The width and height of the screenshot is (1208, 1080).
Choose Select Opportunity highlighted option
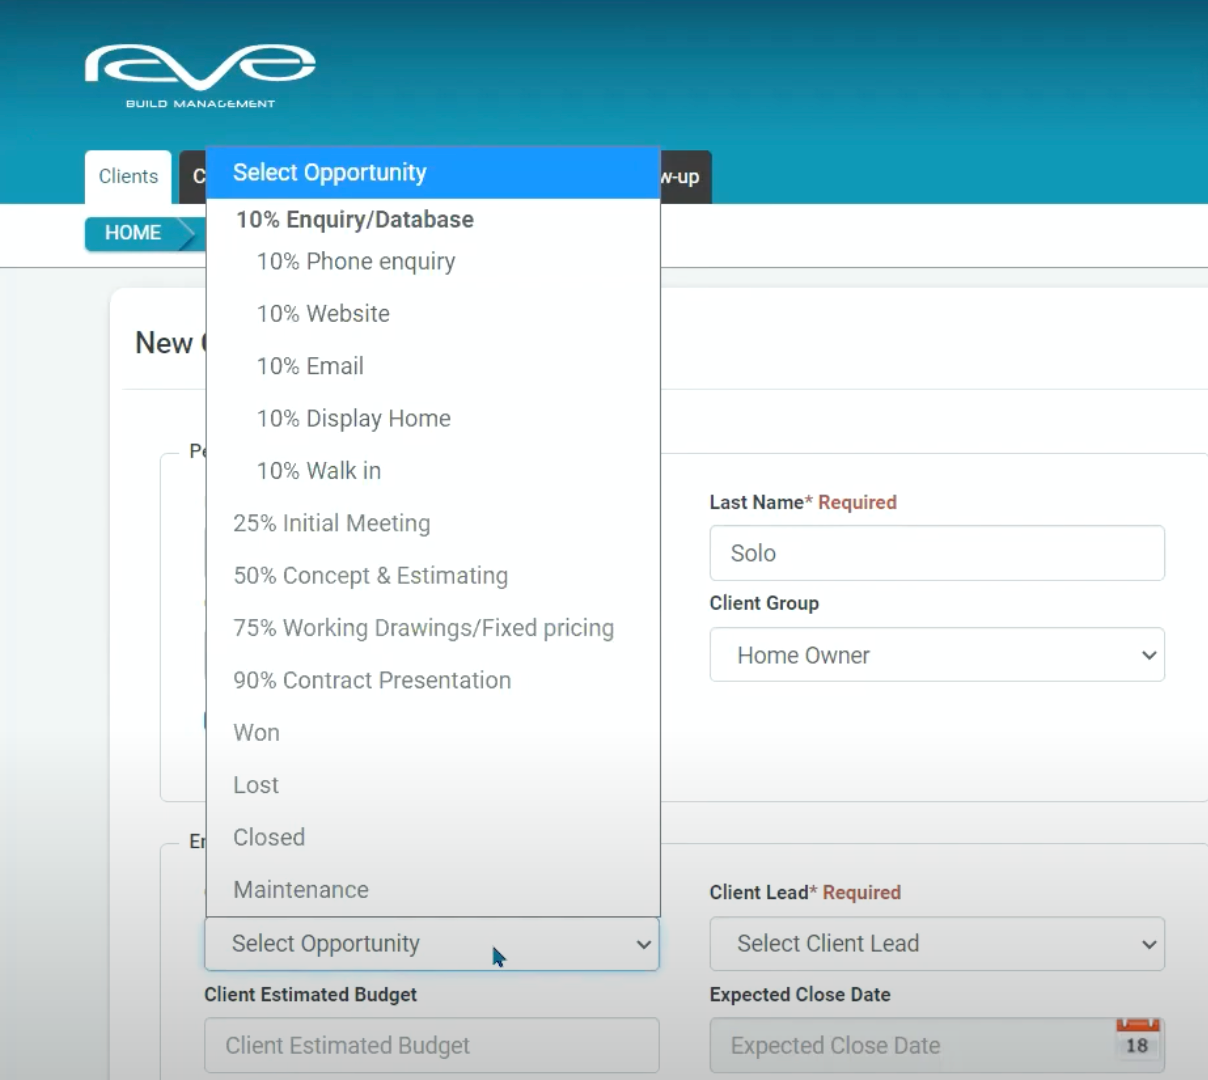pyautogui.click(x=433, y=173)
